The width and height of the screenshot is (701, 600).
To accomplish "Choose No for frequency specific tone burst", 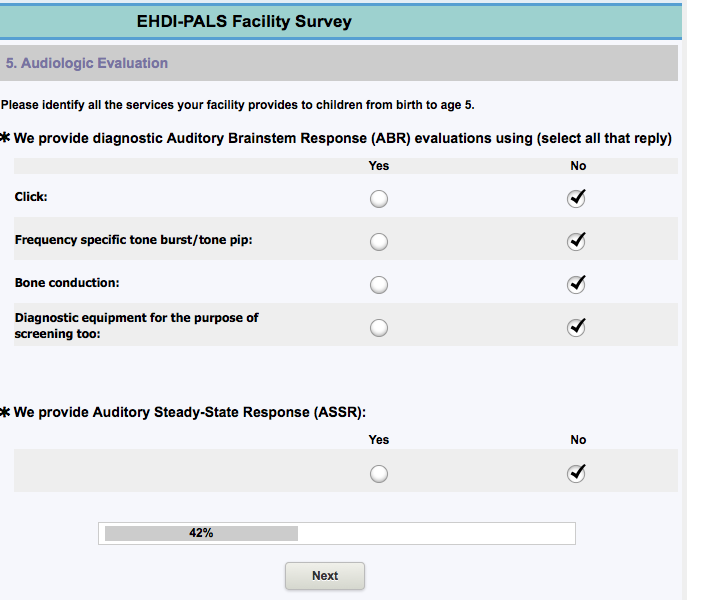I will point(576,242).
